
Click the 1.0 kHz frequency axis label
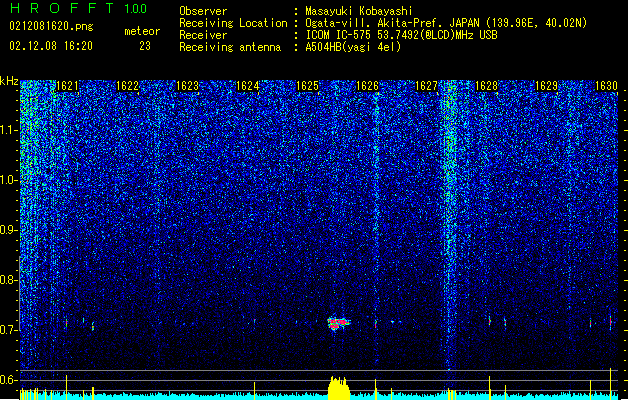(x=8, y=180)
